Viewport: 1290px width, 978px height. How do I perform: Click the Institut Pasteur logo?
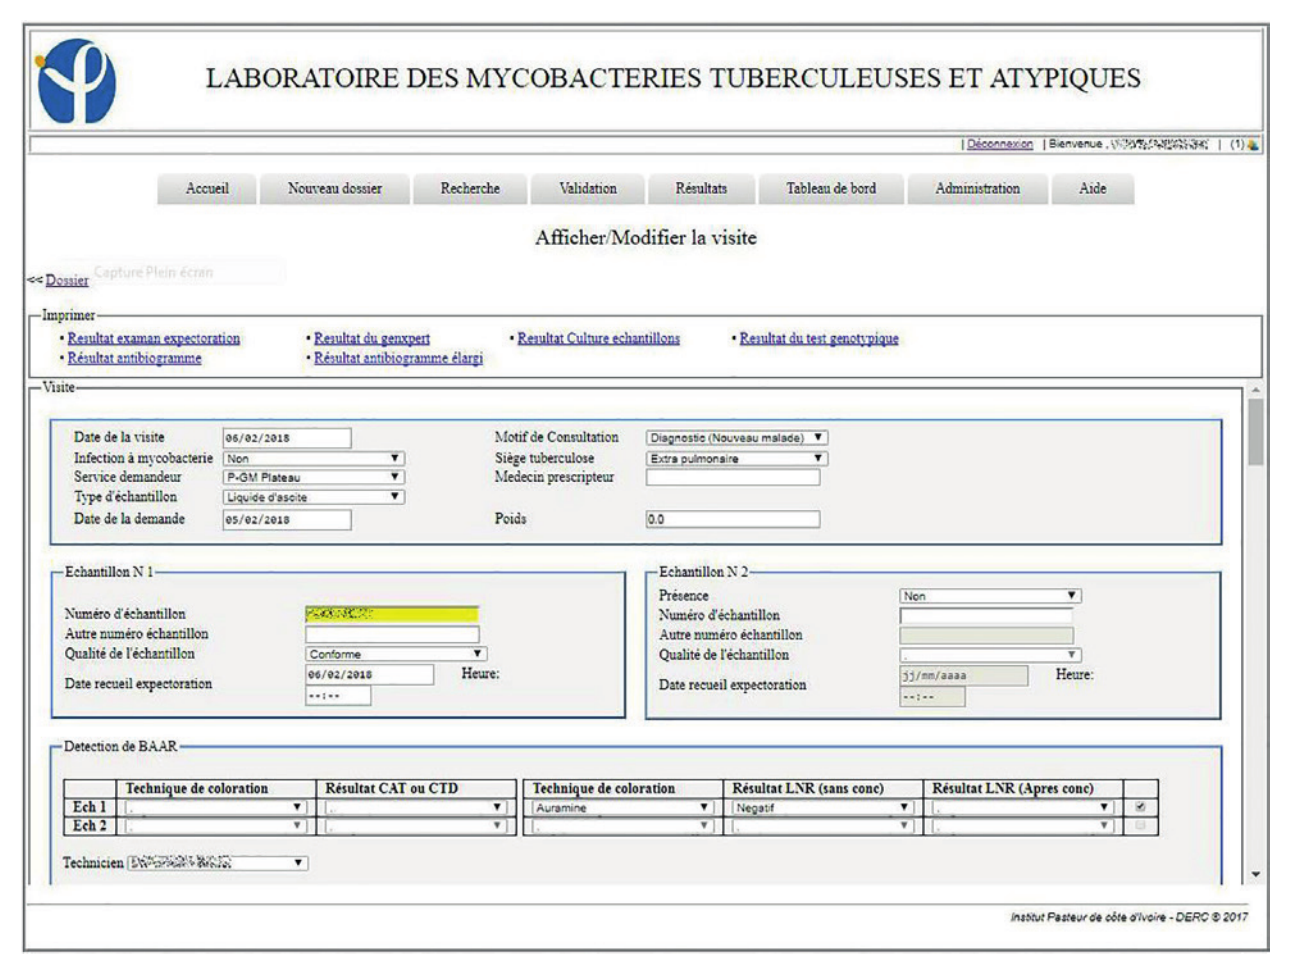(76, 82)
